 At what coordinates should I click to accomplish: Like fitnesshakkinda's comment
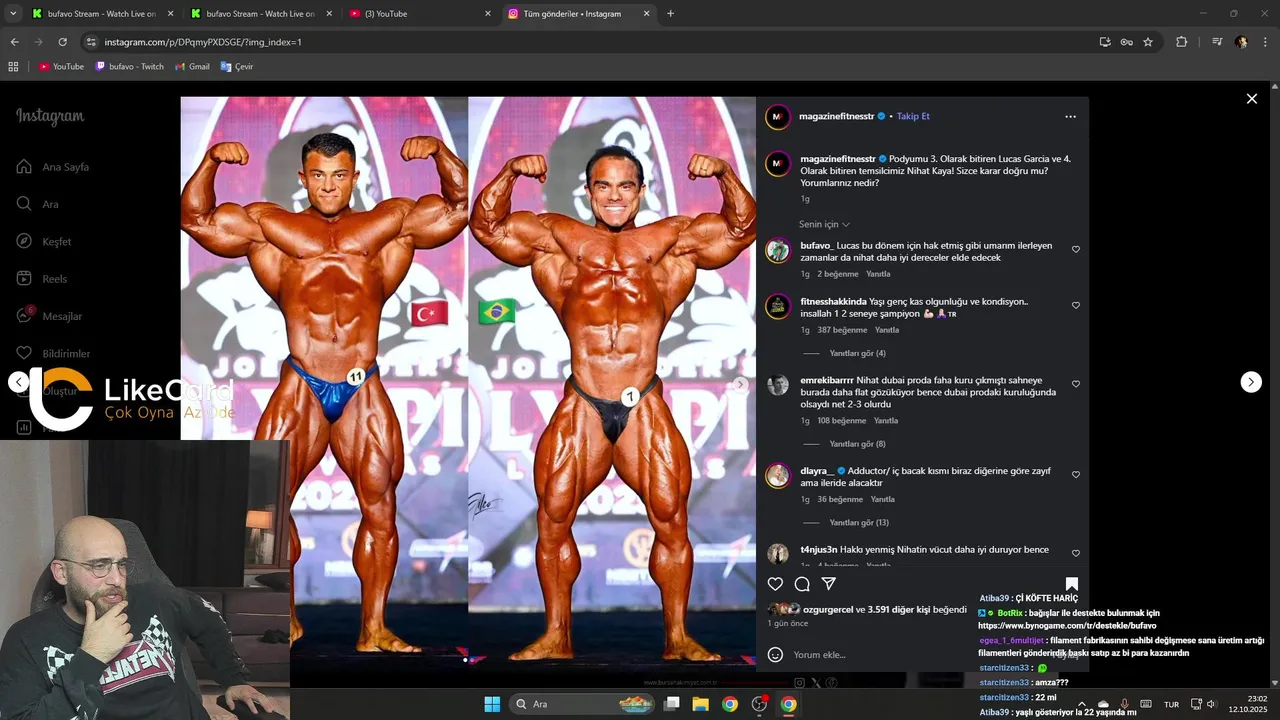pyautogui.click(x=1076, y=305)
